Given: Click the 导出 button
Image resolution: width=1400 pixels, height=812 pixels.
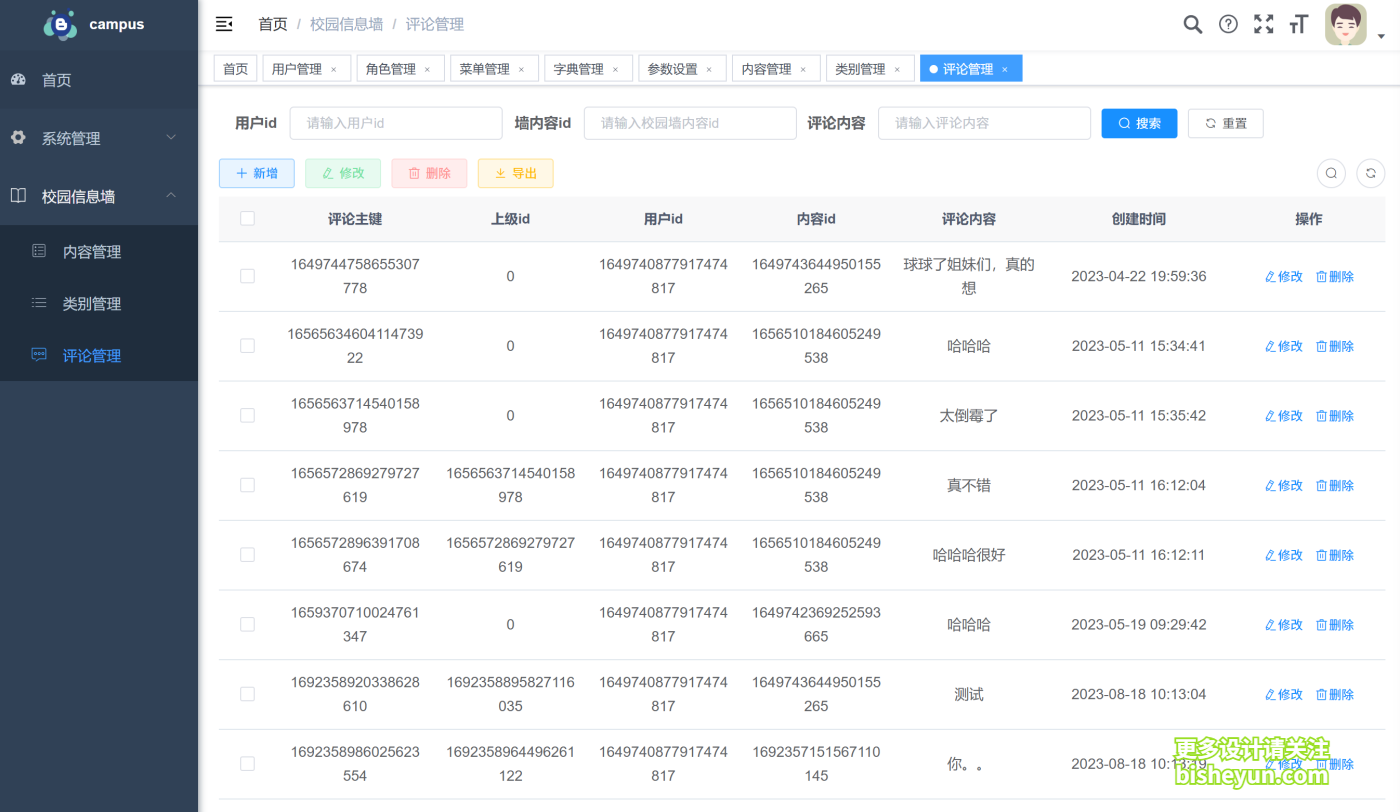Looking at the screenshot, I should pos(515,173).
